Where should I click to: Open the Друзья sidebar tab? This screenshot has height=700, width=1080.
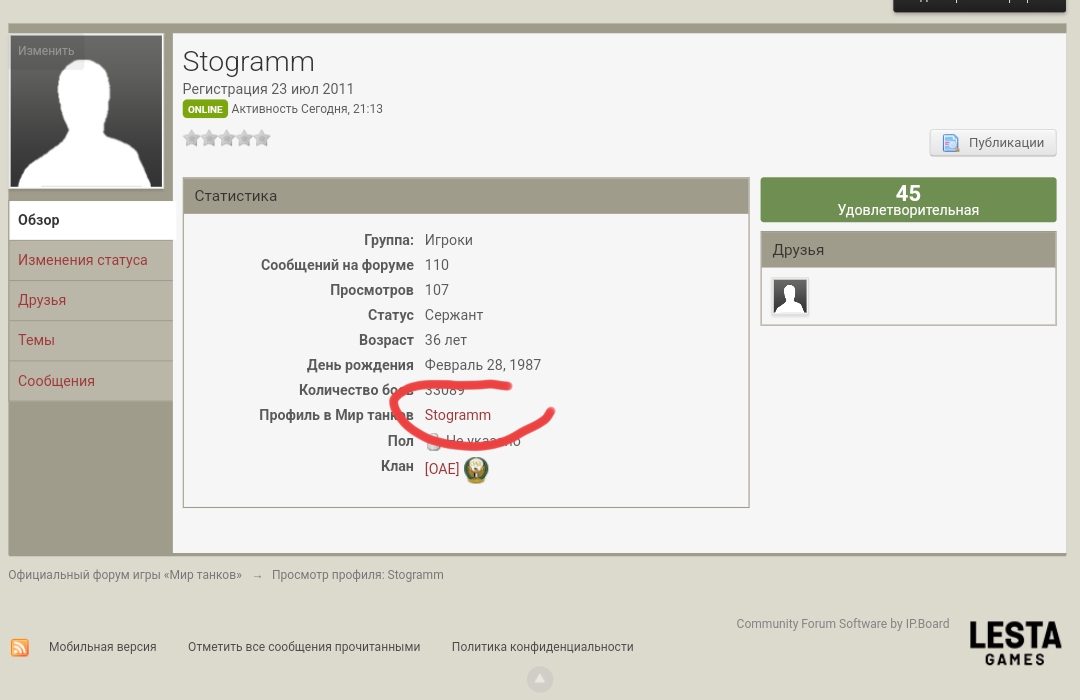[x=91, y=300]
